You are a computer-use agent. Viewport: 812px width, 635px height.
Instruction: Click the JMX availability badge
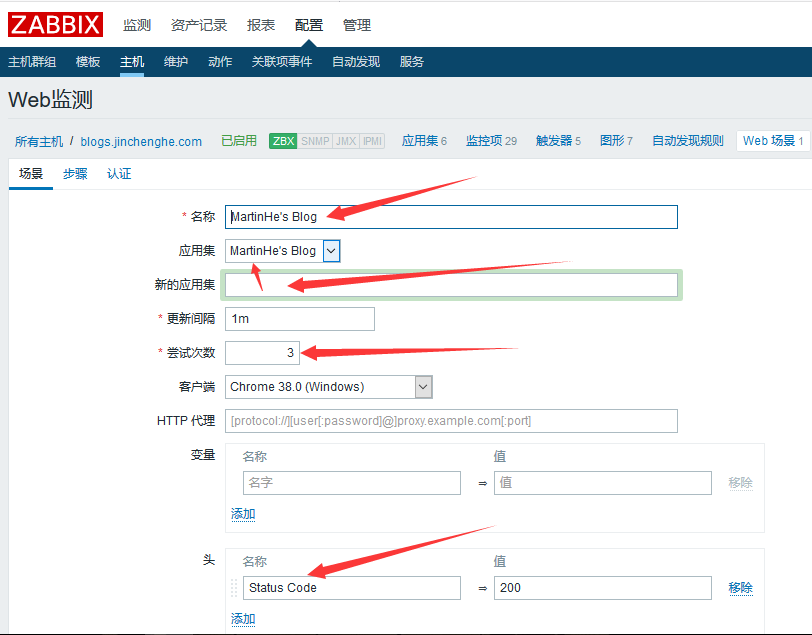(x=345, y=141)
